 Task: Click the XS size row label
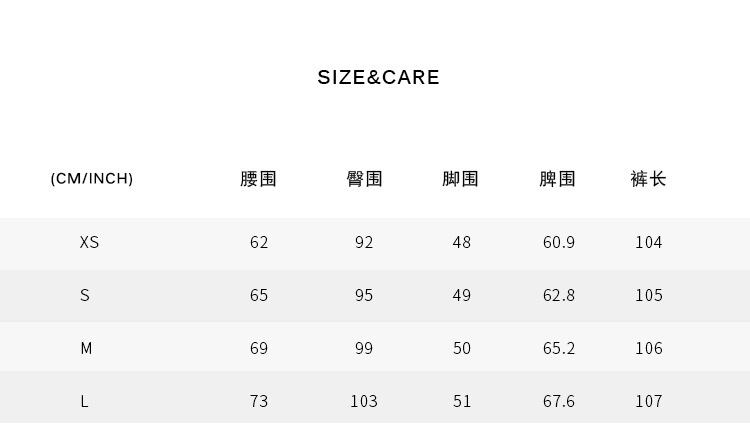tap(89, 242)
